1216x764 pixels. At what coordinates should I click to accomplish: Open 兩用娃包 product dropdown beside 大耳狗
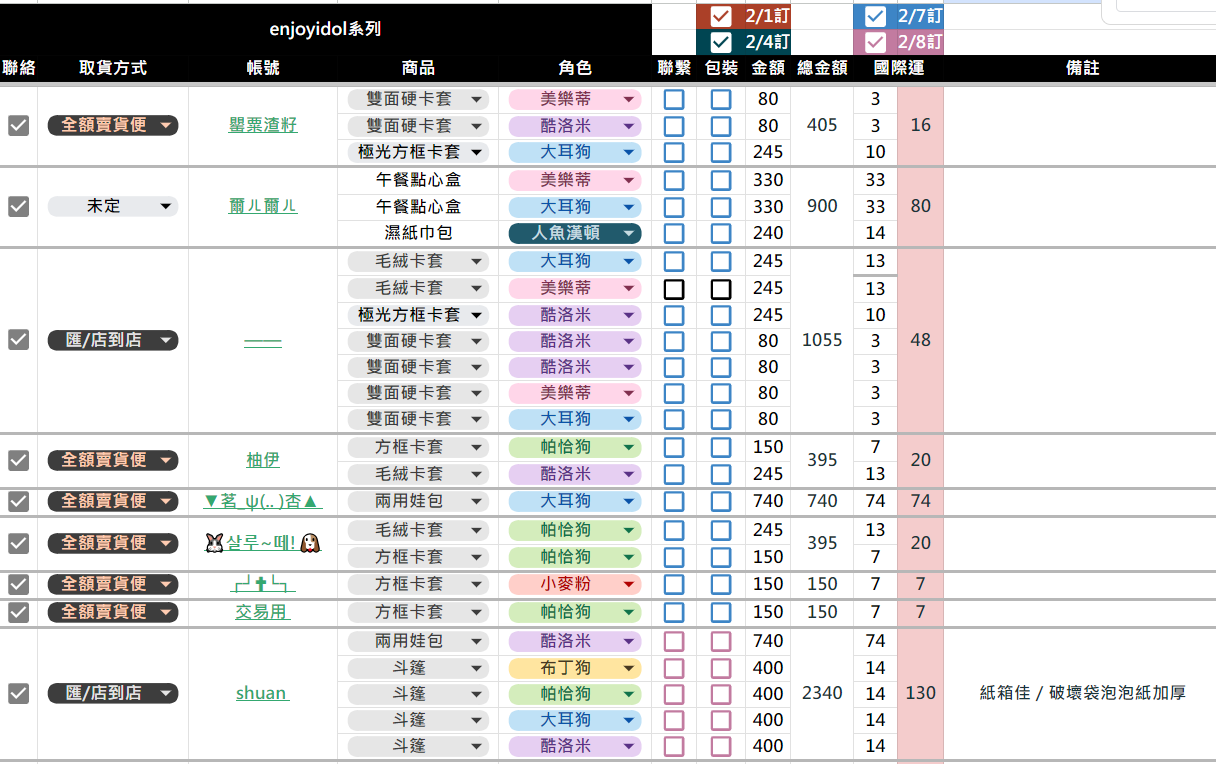click(x=418, y=501)
